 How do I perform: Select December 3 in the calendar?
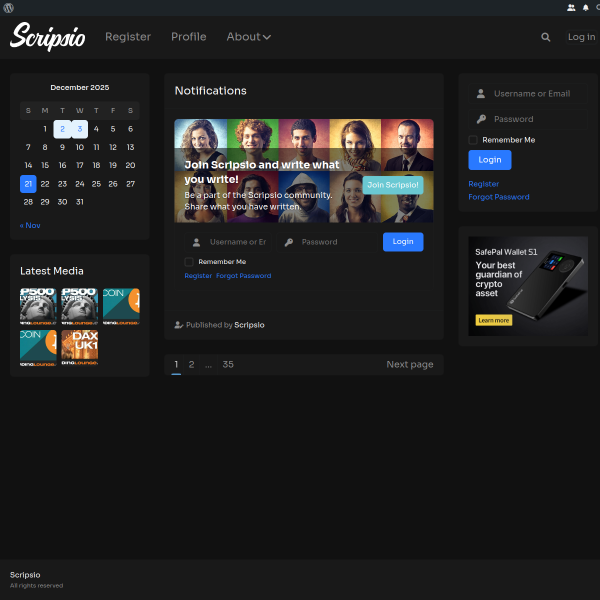coord(80,129)
